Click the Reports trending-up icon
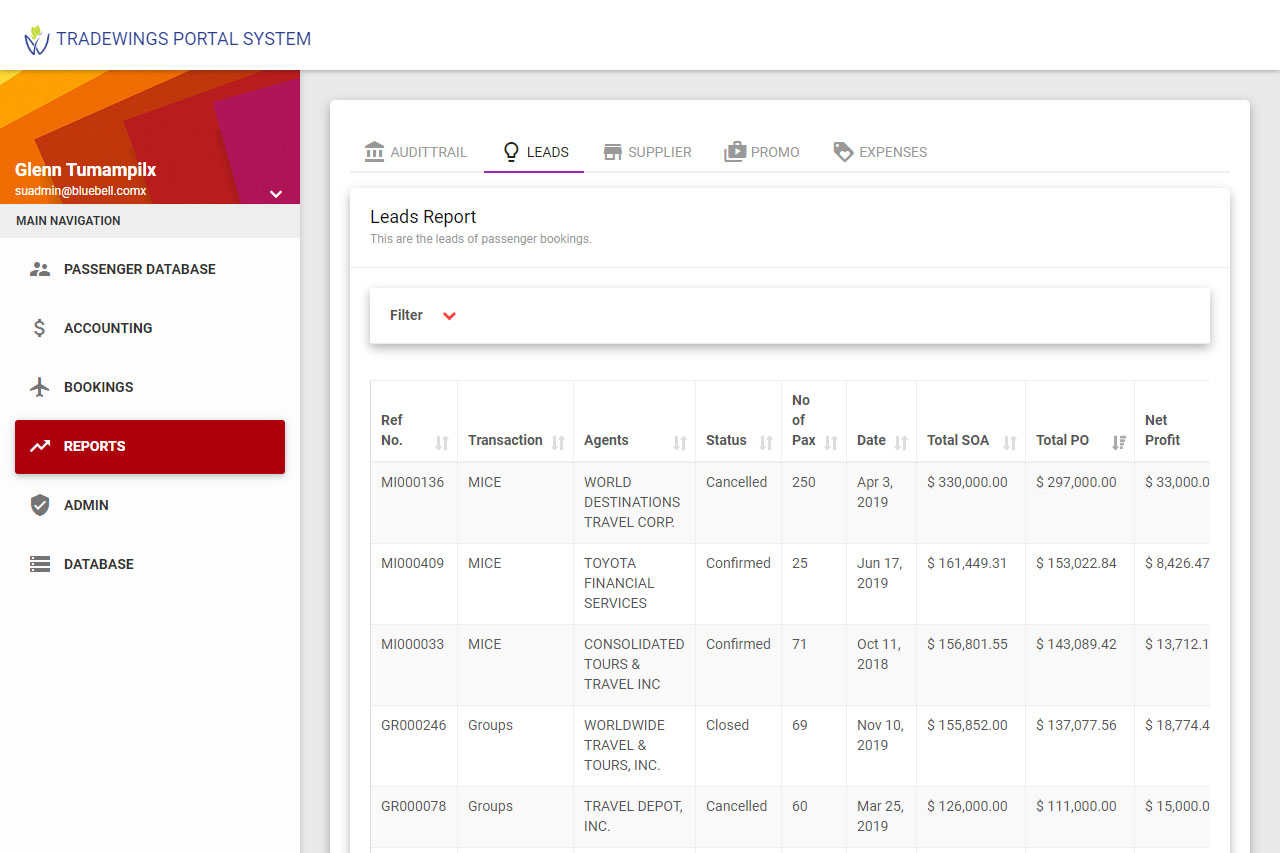1280x853 pixels. tap(40, 446)
